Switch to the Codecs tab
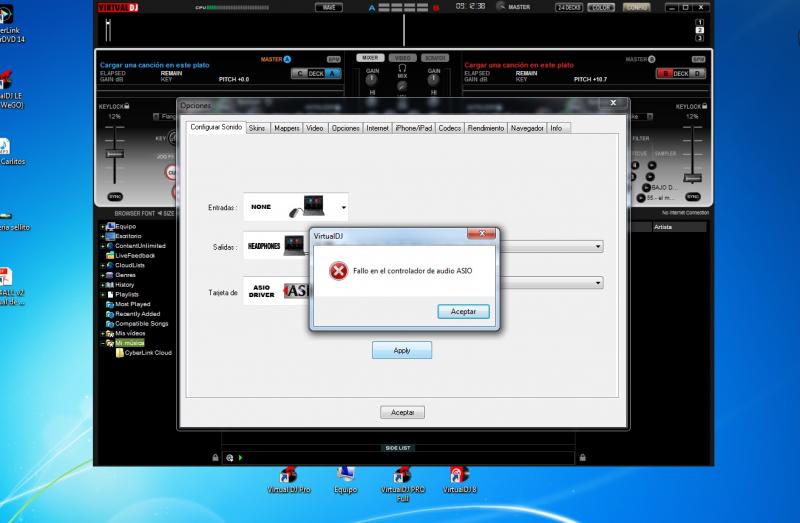800x523 pixels. 449,128
